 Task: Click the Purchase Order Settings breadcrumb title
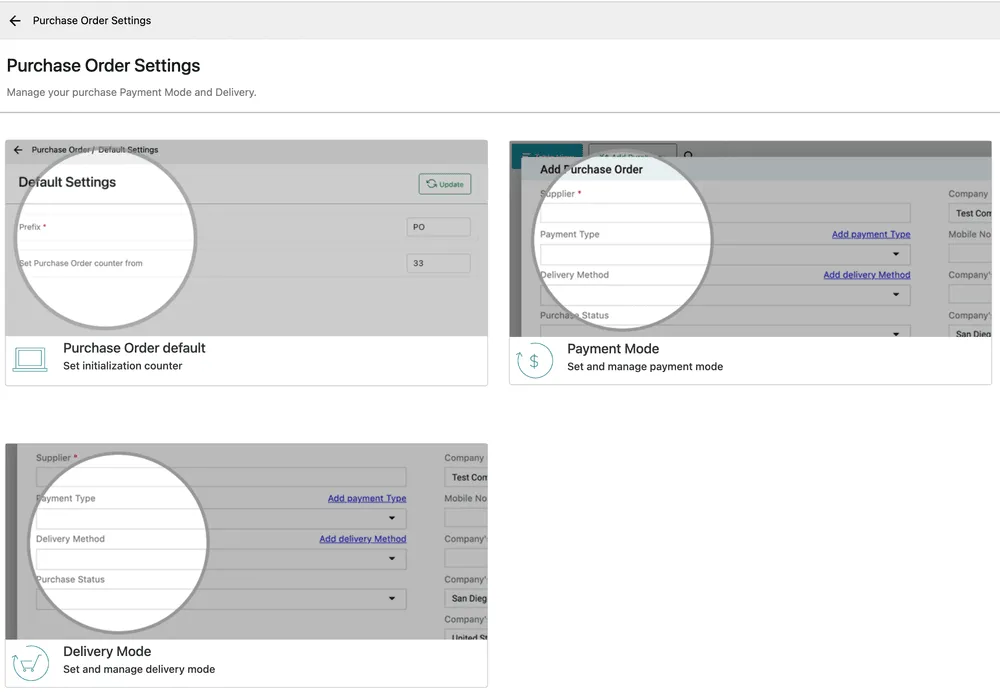pyautogui.click(x=92, y=20)
